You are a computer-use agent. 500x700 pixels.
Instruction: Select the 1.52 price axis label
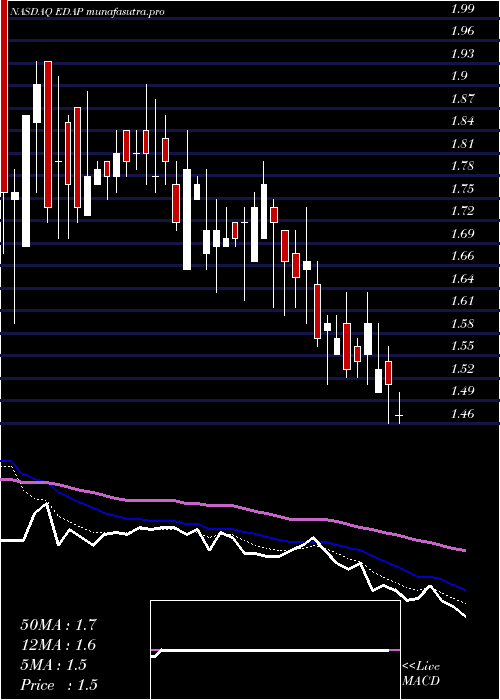click(x=462, y=368)
